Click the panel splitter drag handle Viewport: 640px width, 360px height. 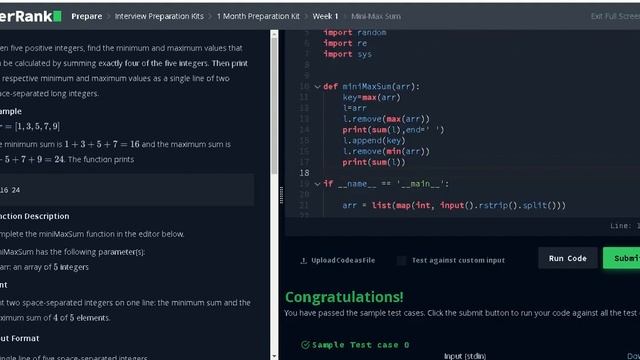281,195
